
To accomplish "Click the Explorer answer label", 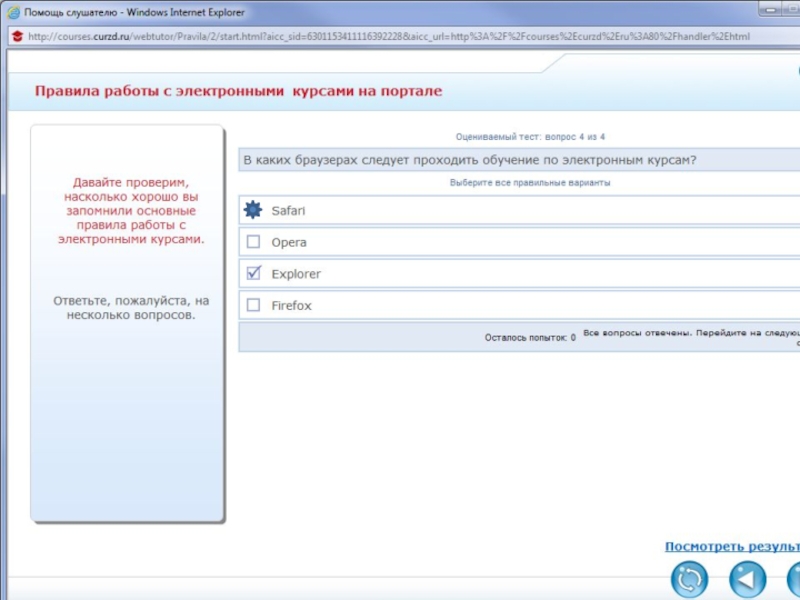I will 296,274.
